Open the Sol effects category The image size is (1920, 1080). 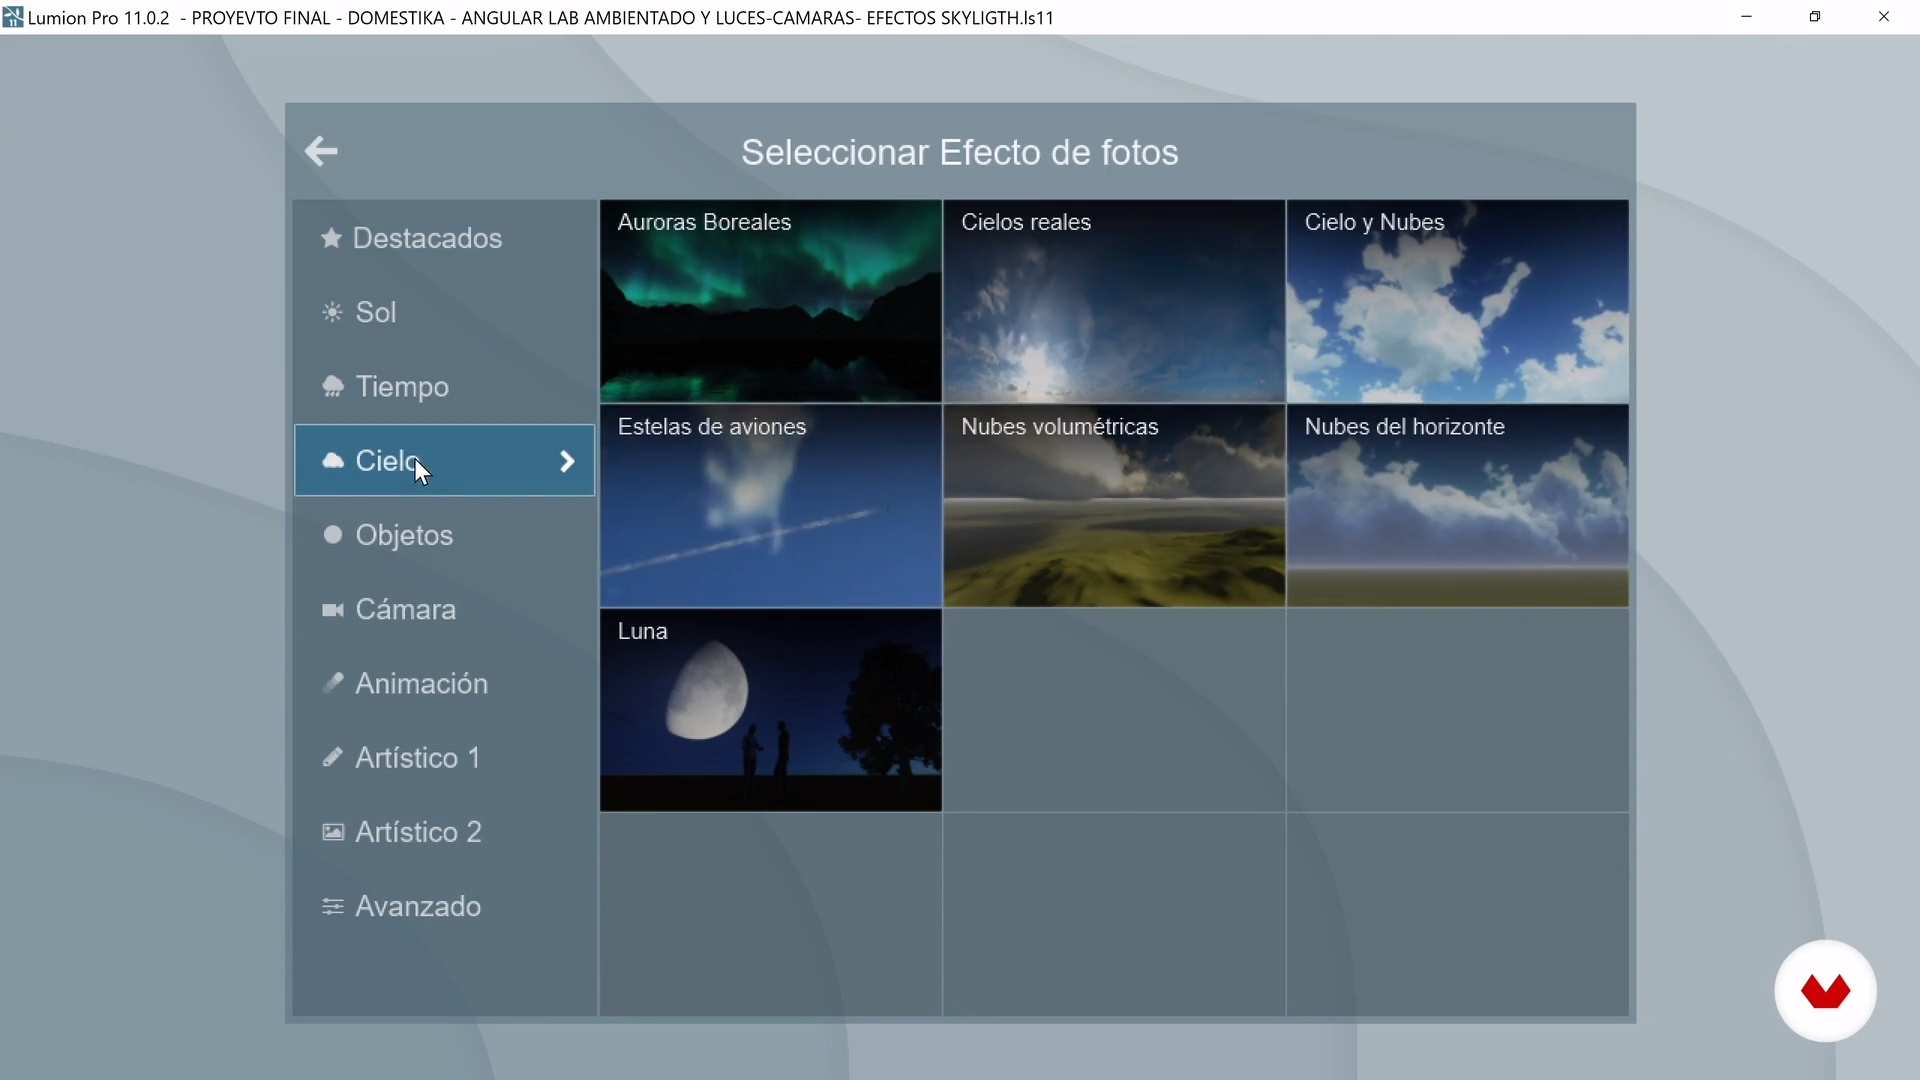[x=445, y=312]
